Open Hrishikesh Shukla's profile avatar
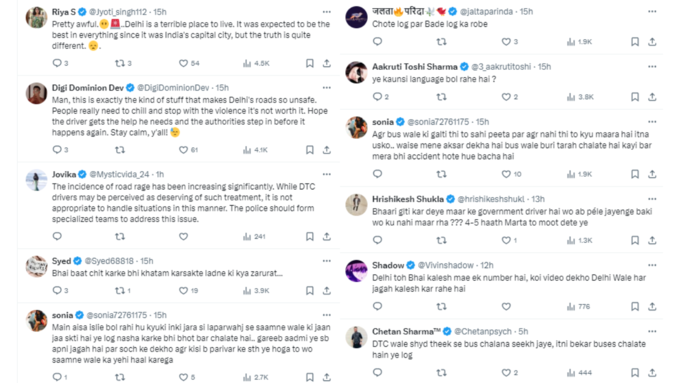 (356, 204)
